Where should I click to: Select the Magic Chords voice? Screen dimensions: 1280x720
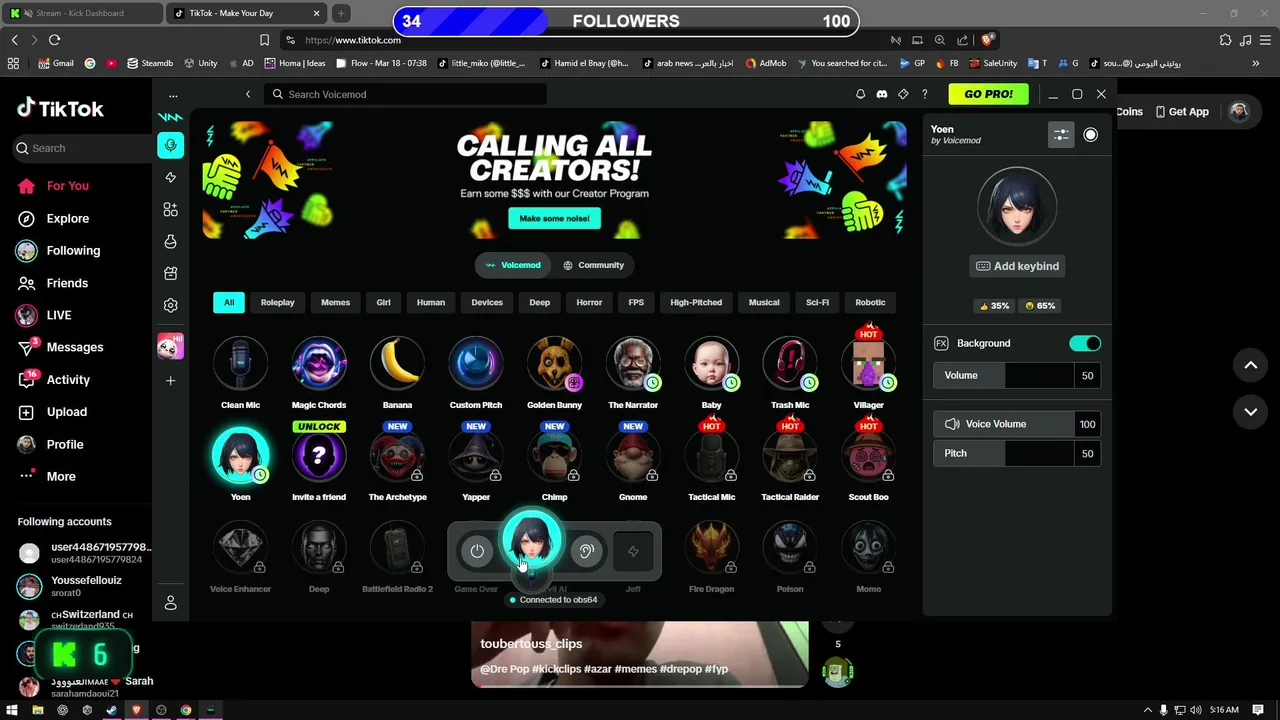click(319, 374)
